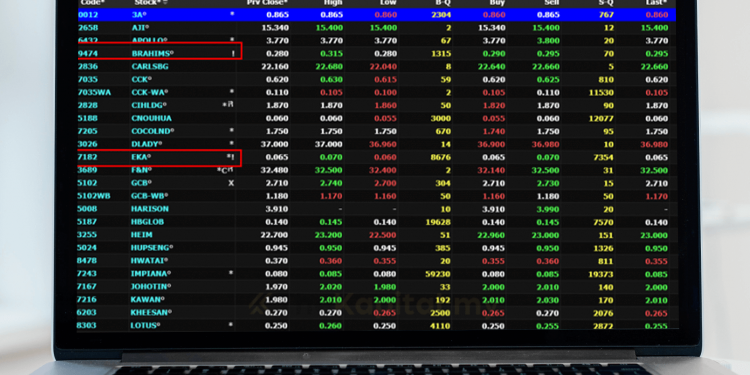Open the CNOUHUA stock name
Image resolution: width=750 pixels, height=375 pixels.
pyautogui.click(x=151, y=118)
